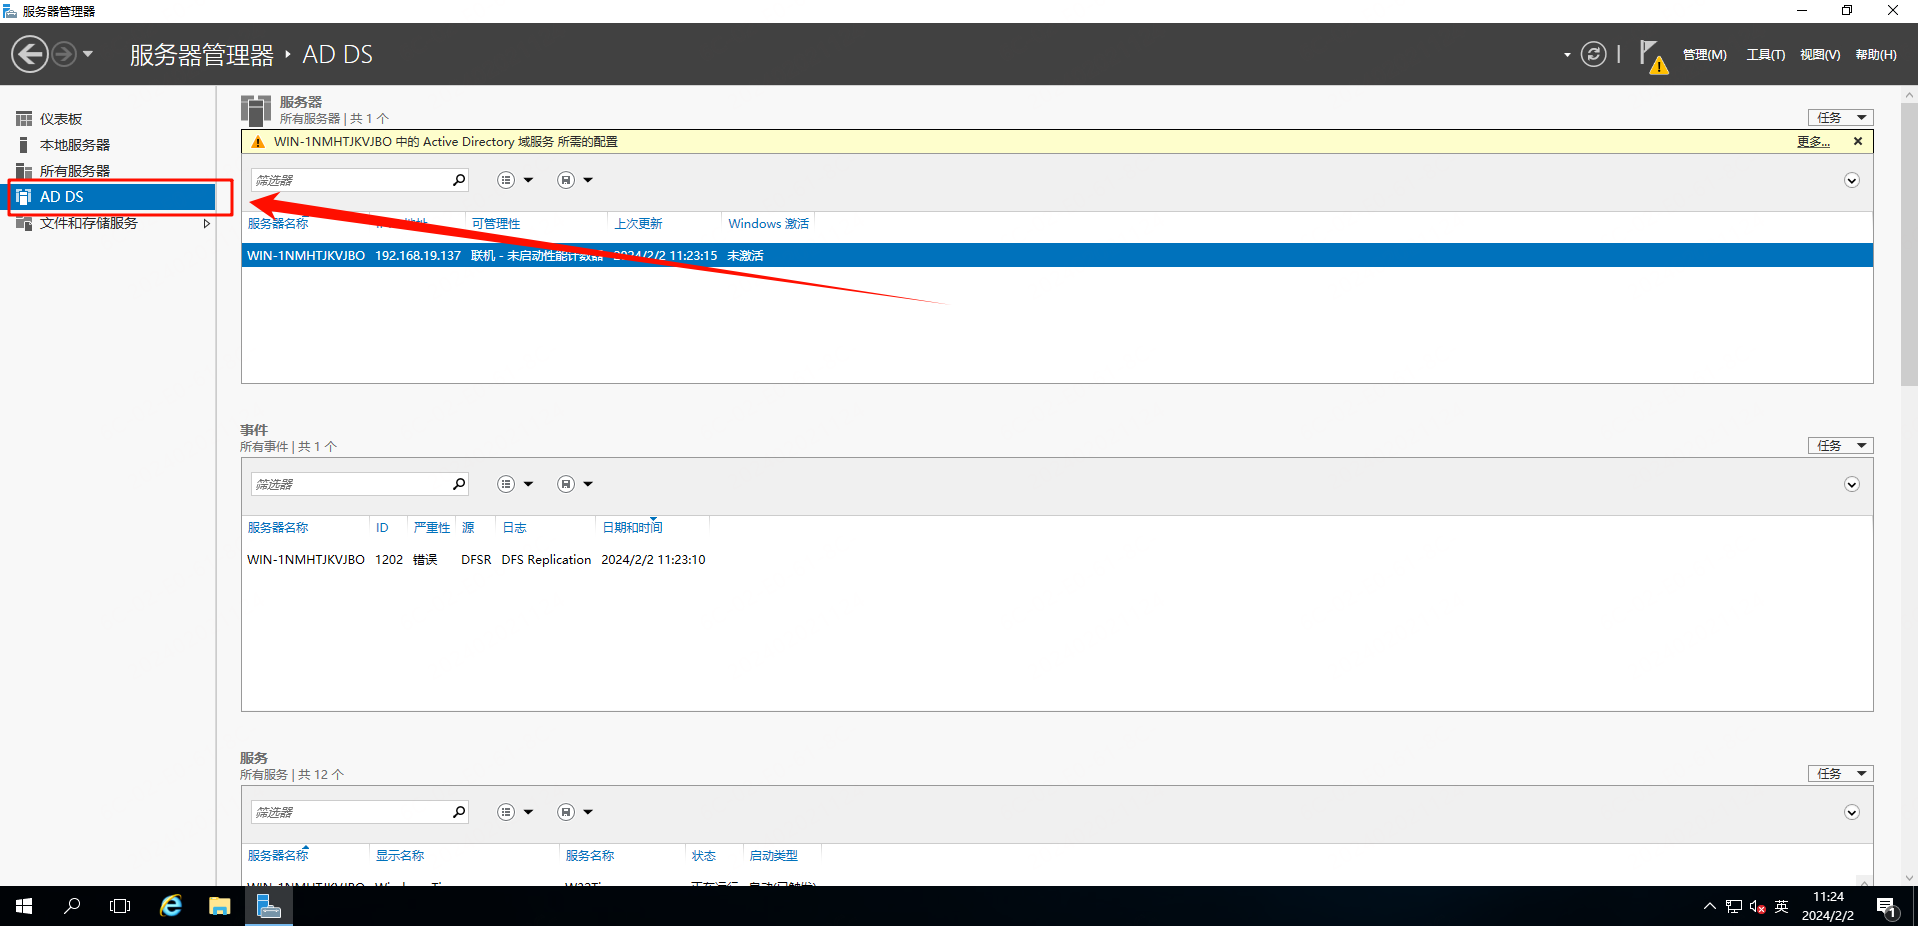Open the 管理(M) menu
1918x926 pixels.
click(x=1704, y=55)
